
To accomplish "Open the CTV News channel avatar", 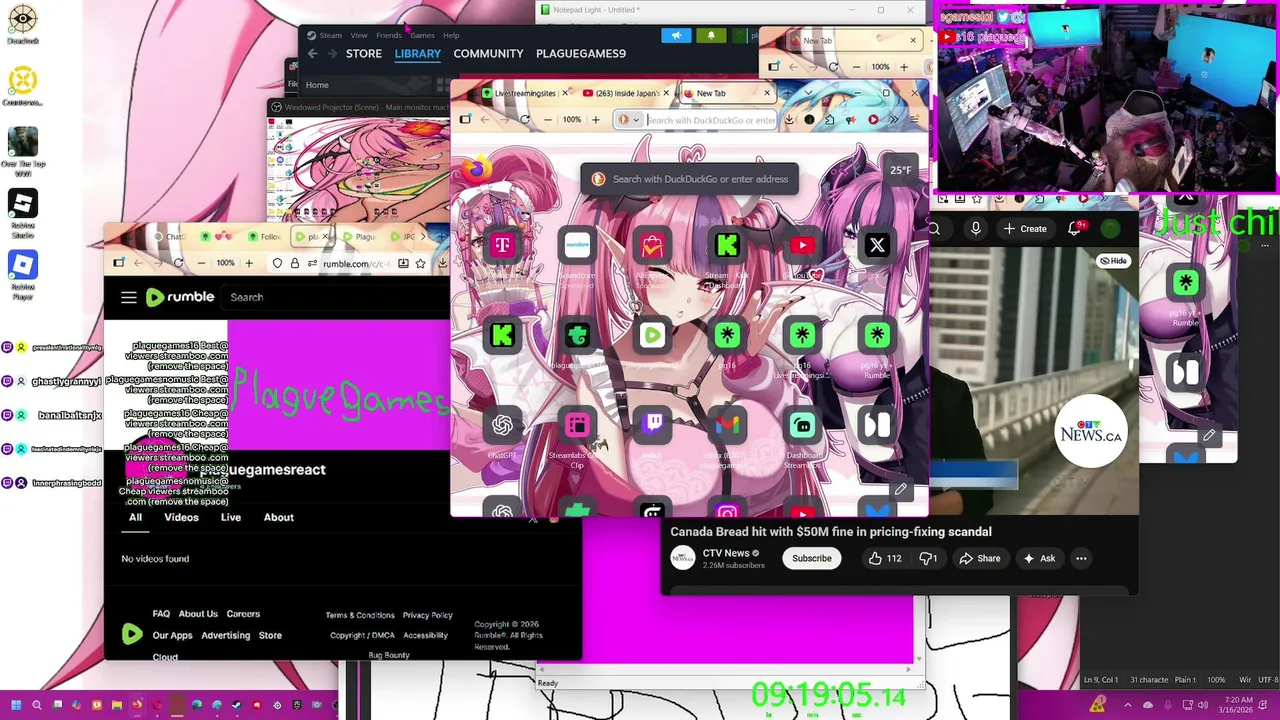I will coord(683,559).
